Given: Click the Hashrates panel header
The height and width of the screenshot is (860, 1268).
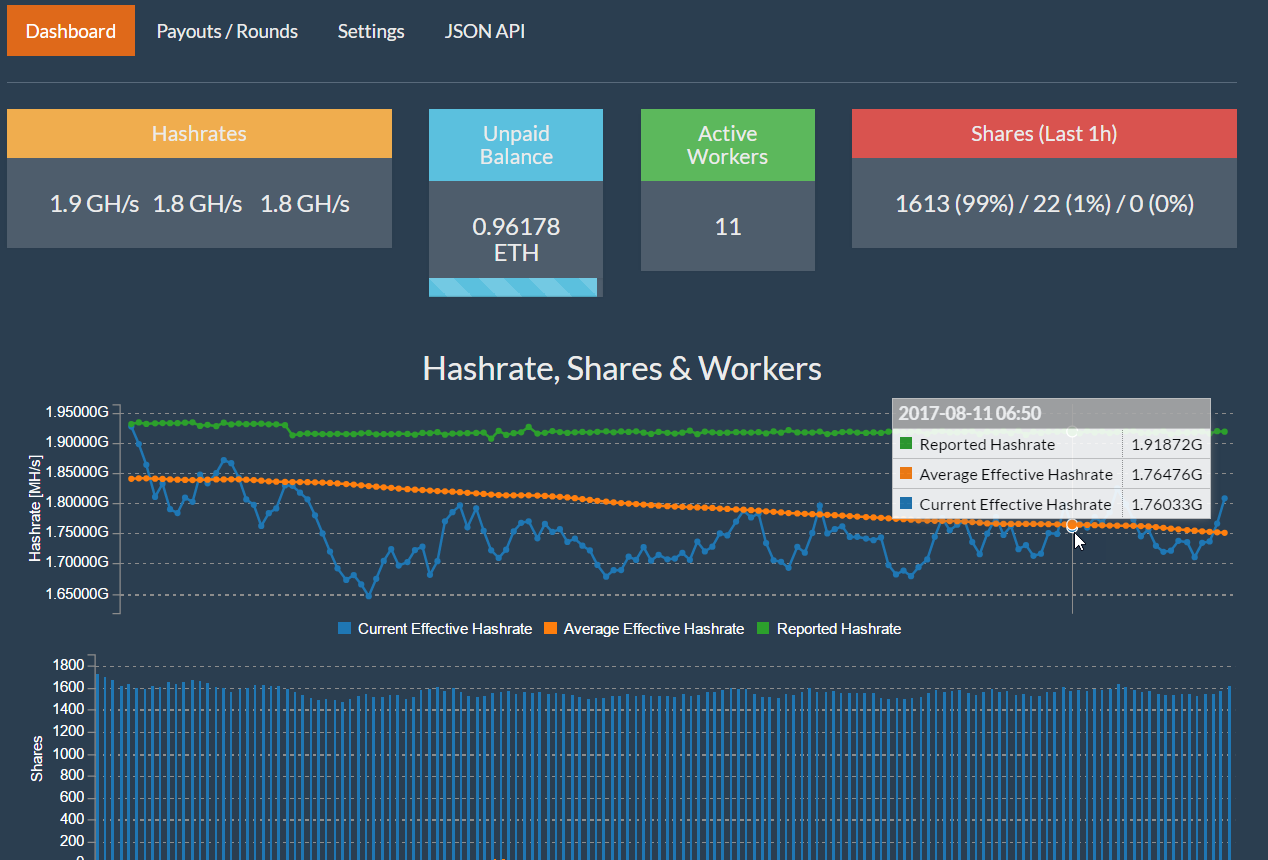Looking at the screenshot, I should [x=199, y=134].
